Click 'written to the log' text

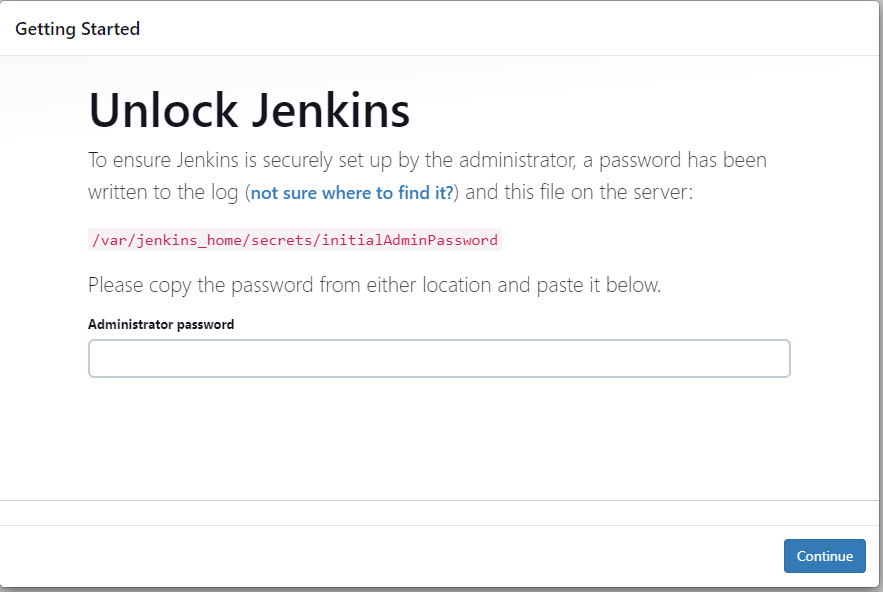162,193
